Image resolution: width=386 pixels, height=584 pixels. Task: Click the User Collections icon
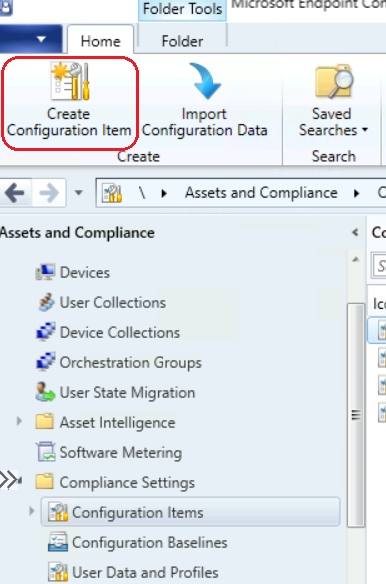click(46, 302)
